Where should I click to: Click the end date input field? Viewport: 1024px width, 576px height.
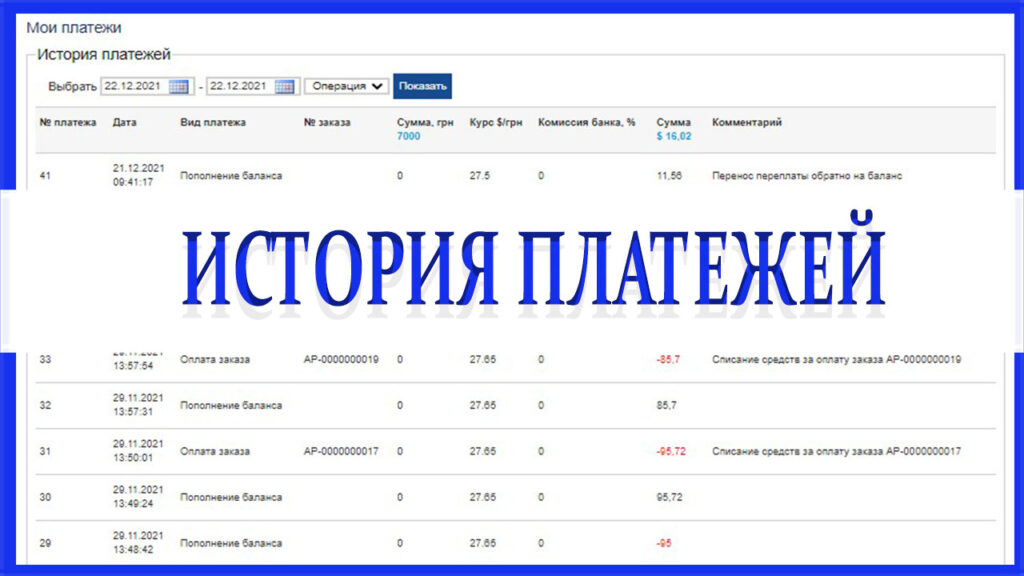239,87
